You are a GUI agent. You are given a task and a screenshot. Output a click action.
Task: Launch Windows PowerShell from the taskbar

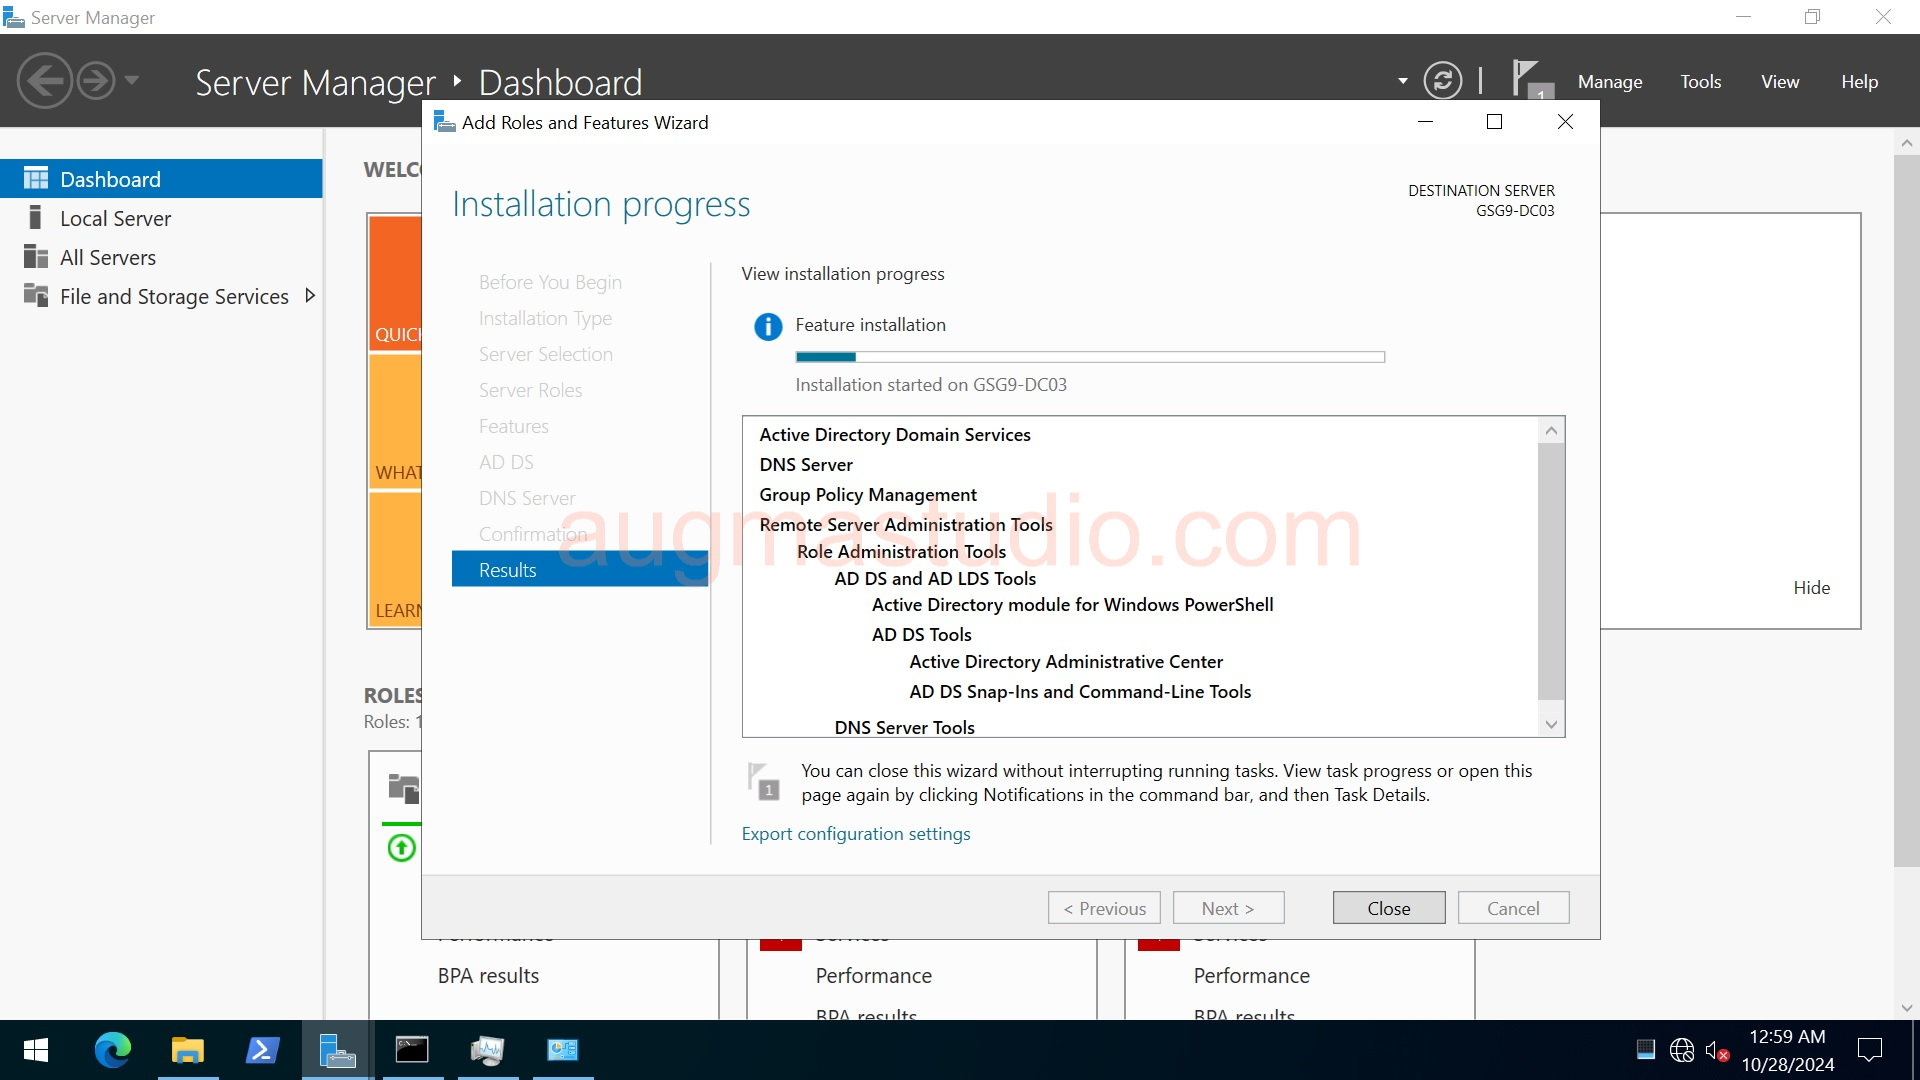pos(262,1050)
